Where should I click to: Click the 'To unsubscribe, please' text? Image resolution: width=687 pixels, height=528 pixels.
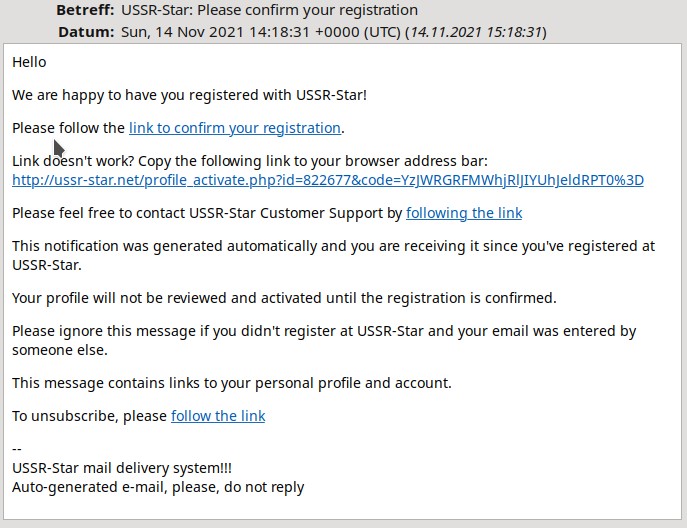89,416
